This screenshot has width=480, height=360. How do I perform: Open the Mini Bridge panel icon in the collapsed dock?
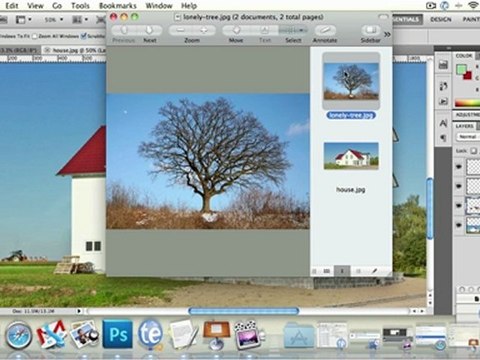443,64
